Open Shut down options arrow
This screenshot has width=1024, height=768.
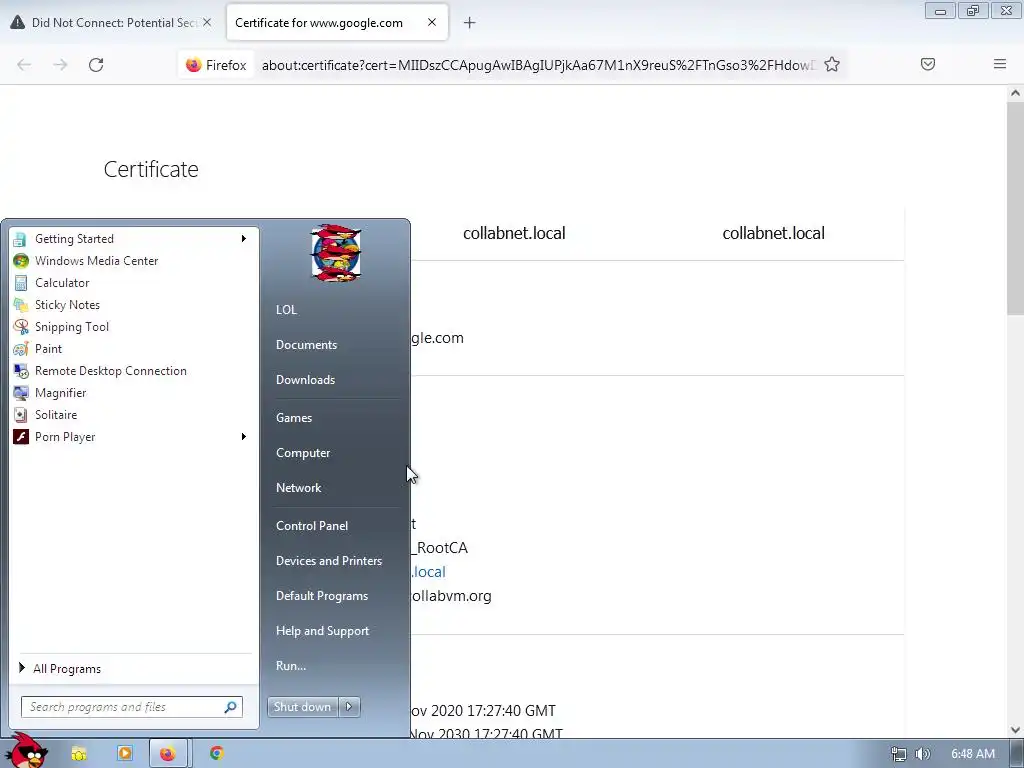(x=349, y=707)
